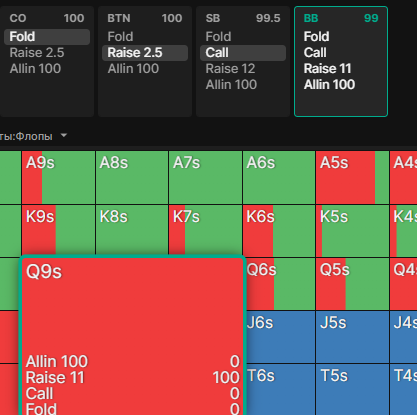Click the J6s hand cell
Screen dimensions: 417x415
coord(281,337)
